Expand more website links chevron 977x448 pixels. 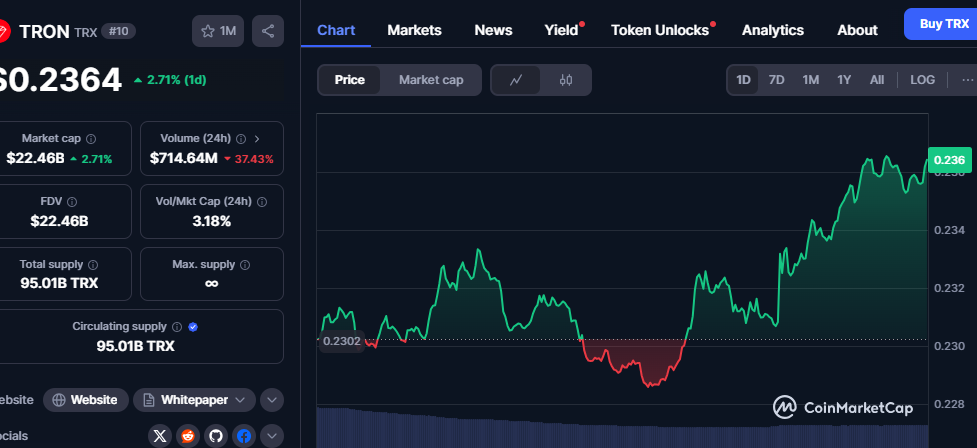click(272, 400)
